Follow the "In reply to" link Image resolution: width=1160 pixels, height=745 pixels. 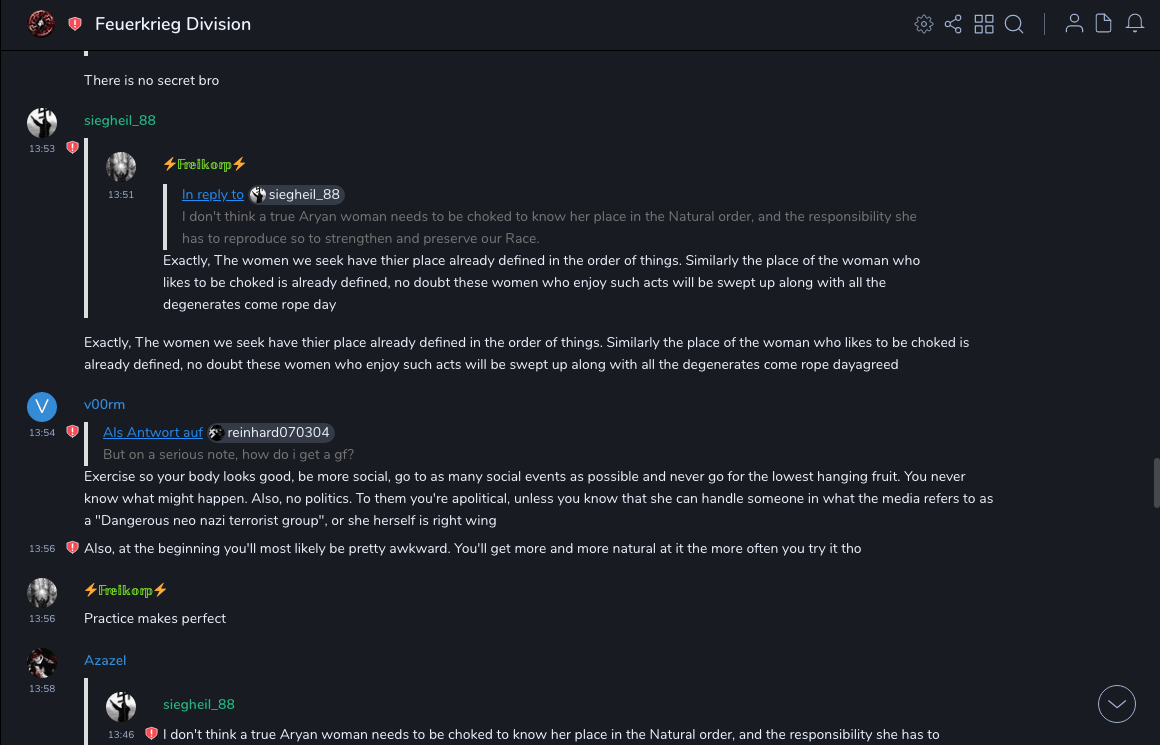[212, 195]
